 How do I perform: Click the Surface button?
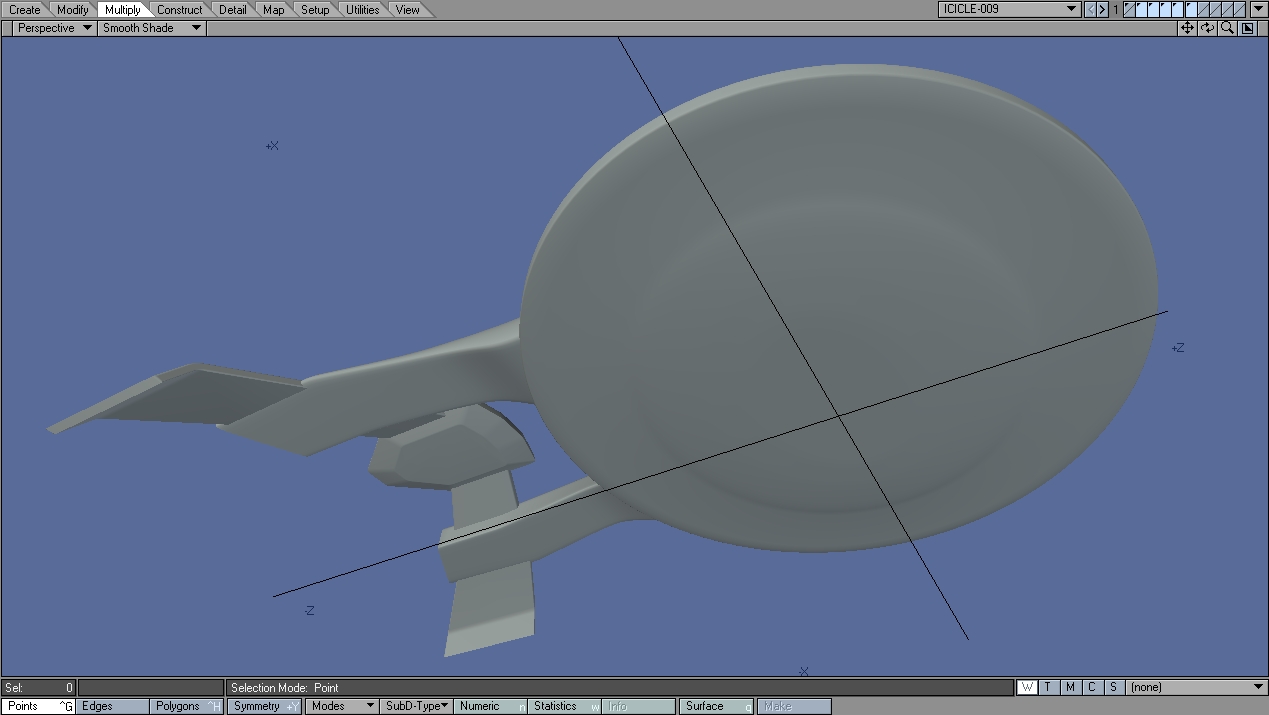click(x=715, y=706)
